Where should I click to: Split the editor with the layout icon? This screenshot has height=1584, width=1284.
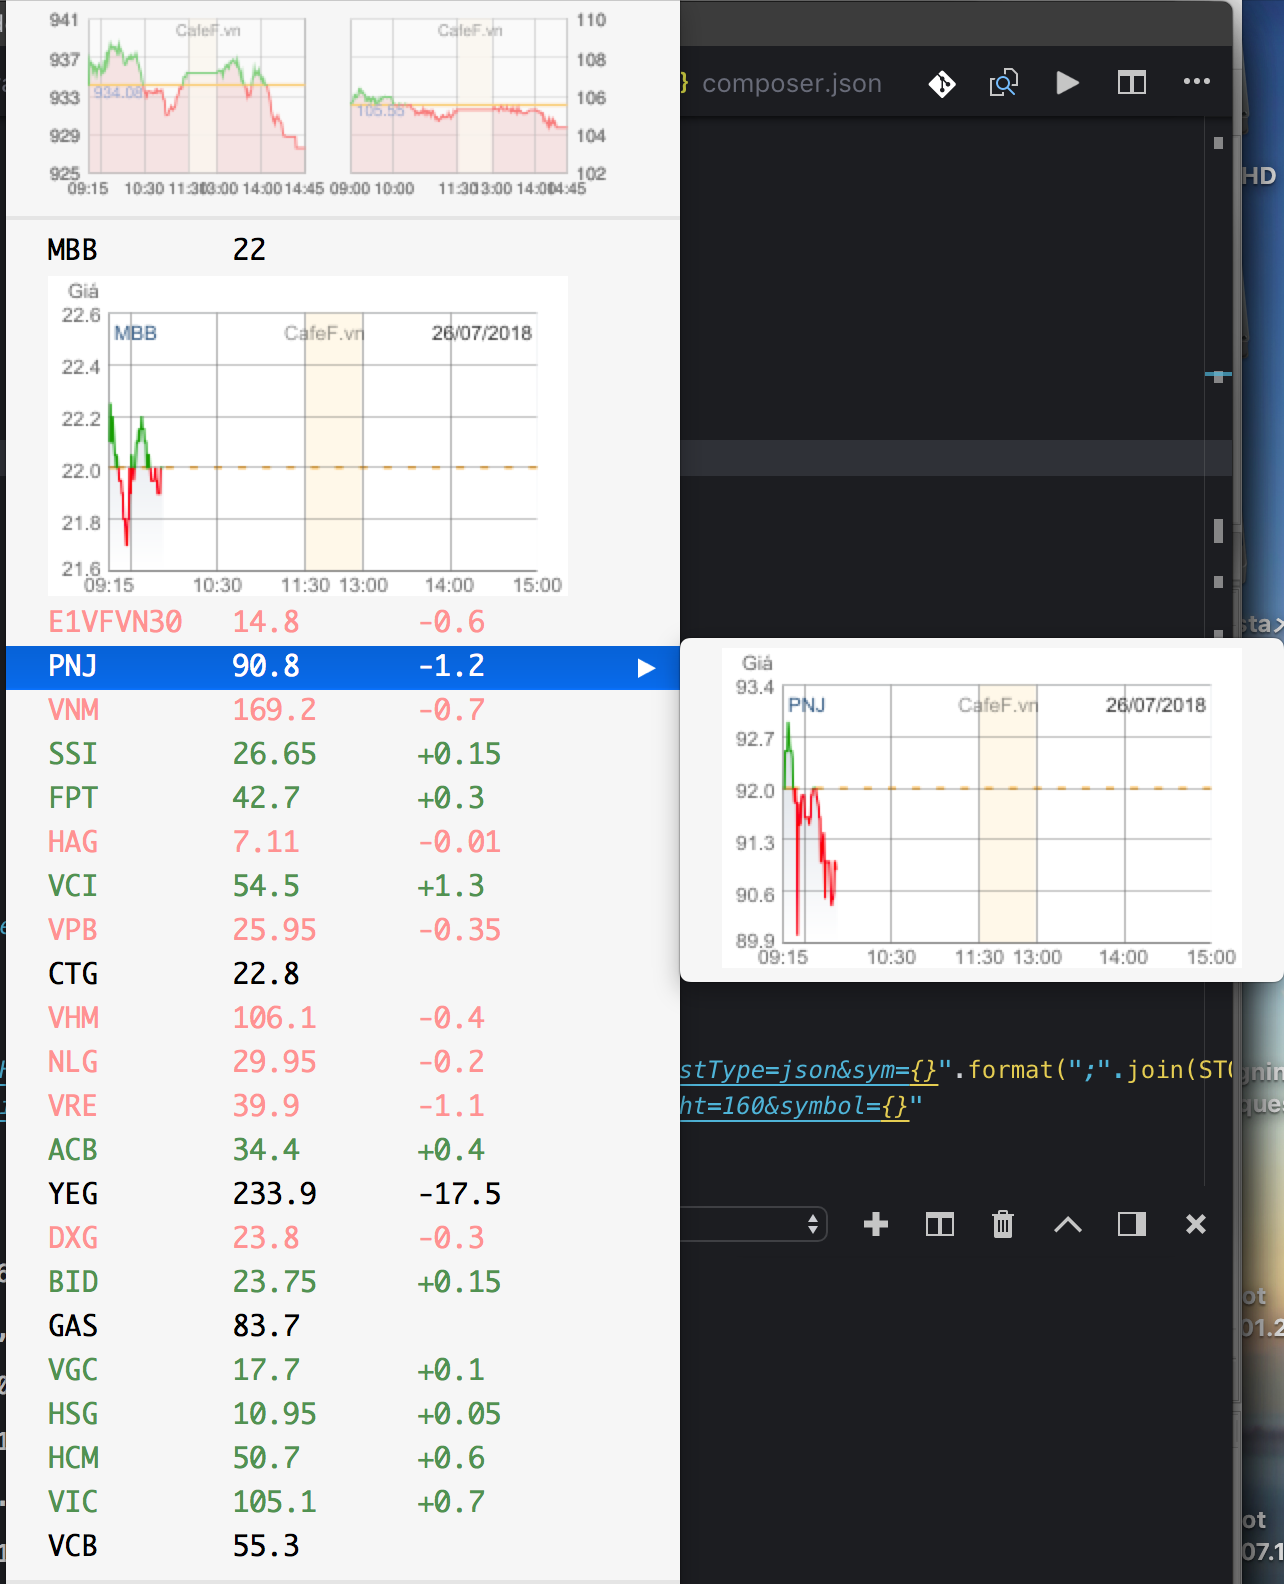click(1131, 83)
